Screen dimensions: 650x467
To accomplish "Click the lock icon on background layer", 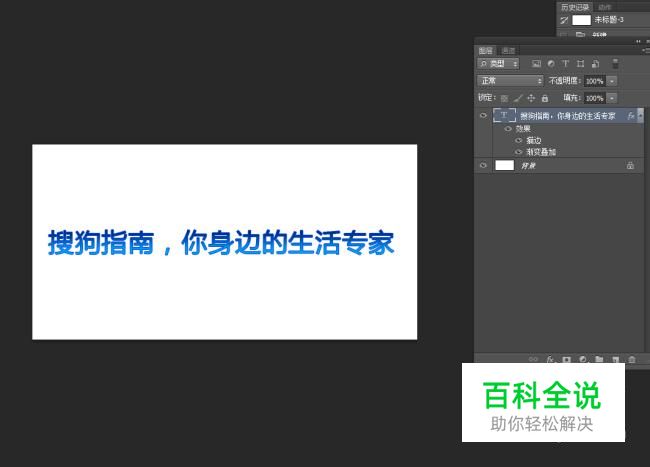I will (630, 166).
